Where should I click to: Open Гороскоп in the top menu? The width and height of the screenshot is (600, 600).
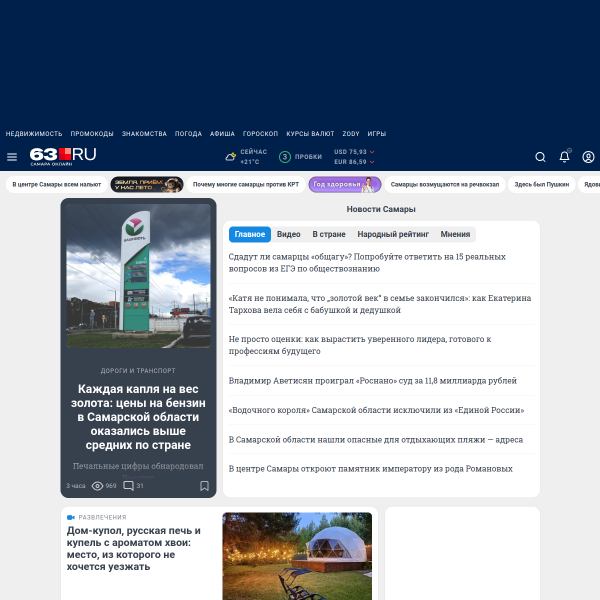(x=260, y=134)
